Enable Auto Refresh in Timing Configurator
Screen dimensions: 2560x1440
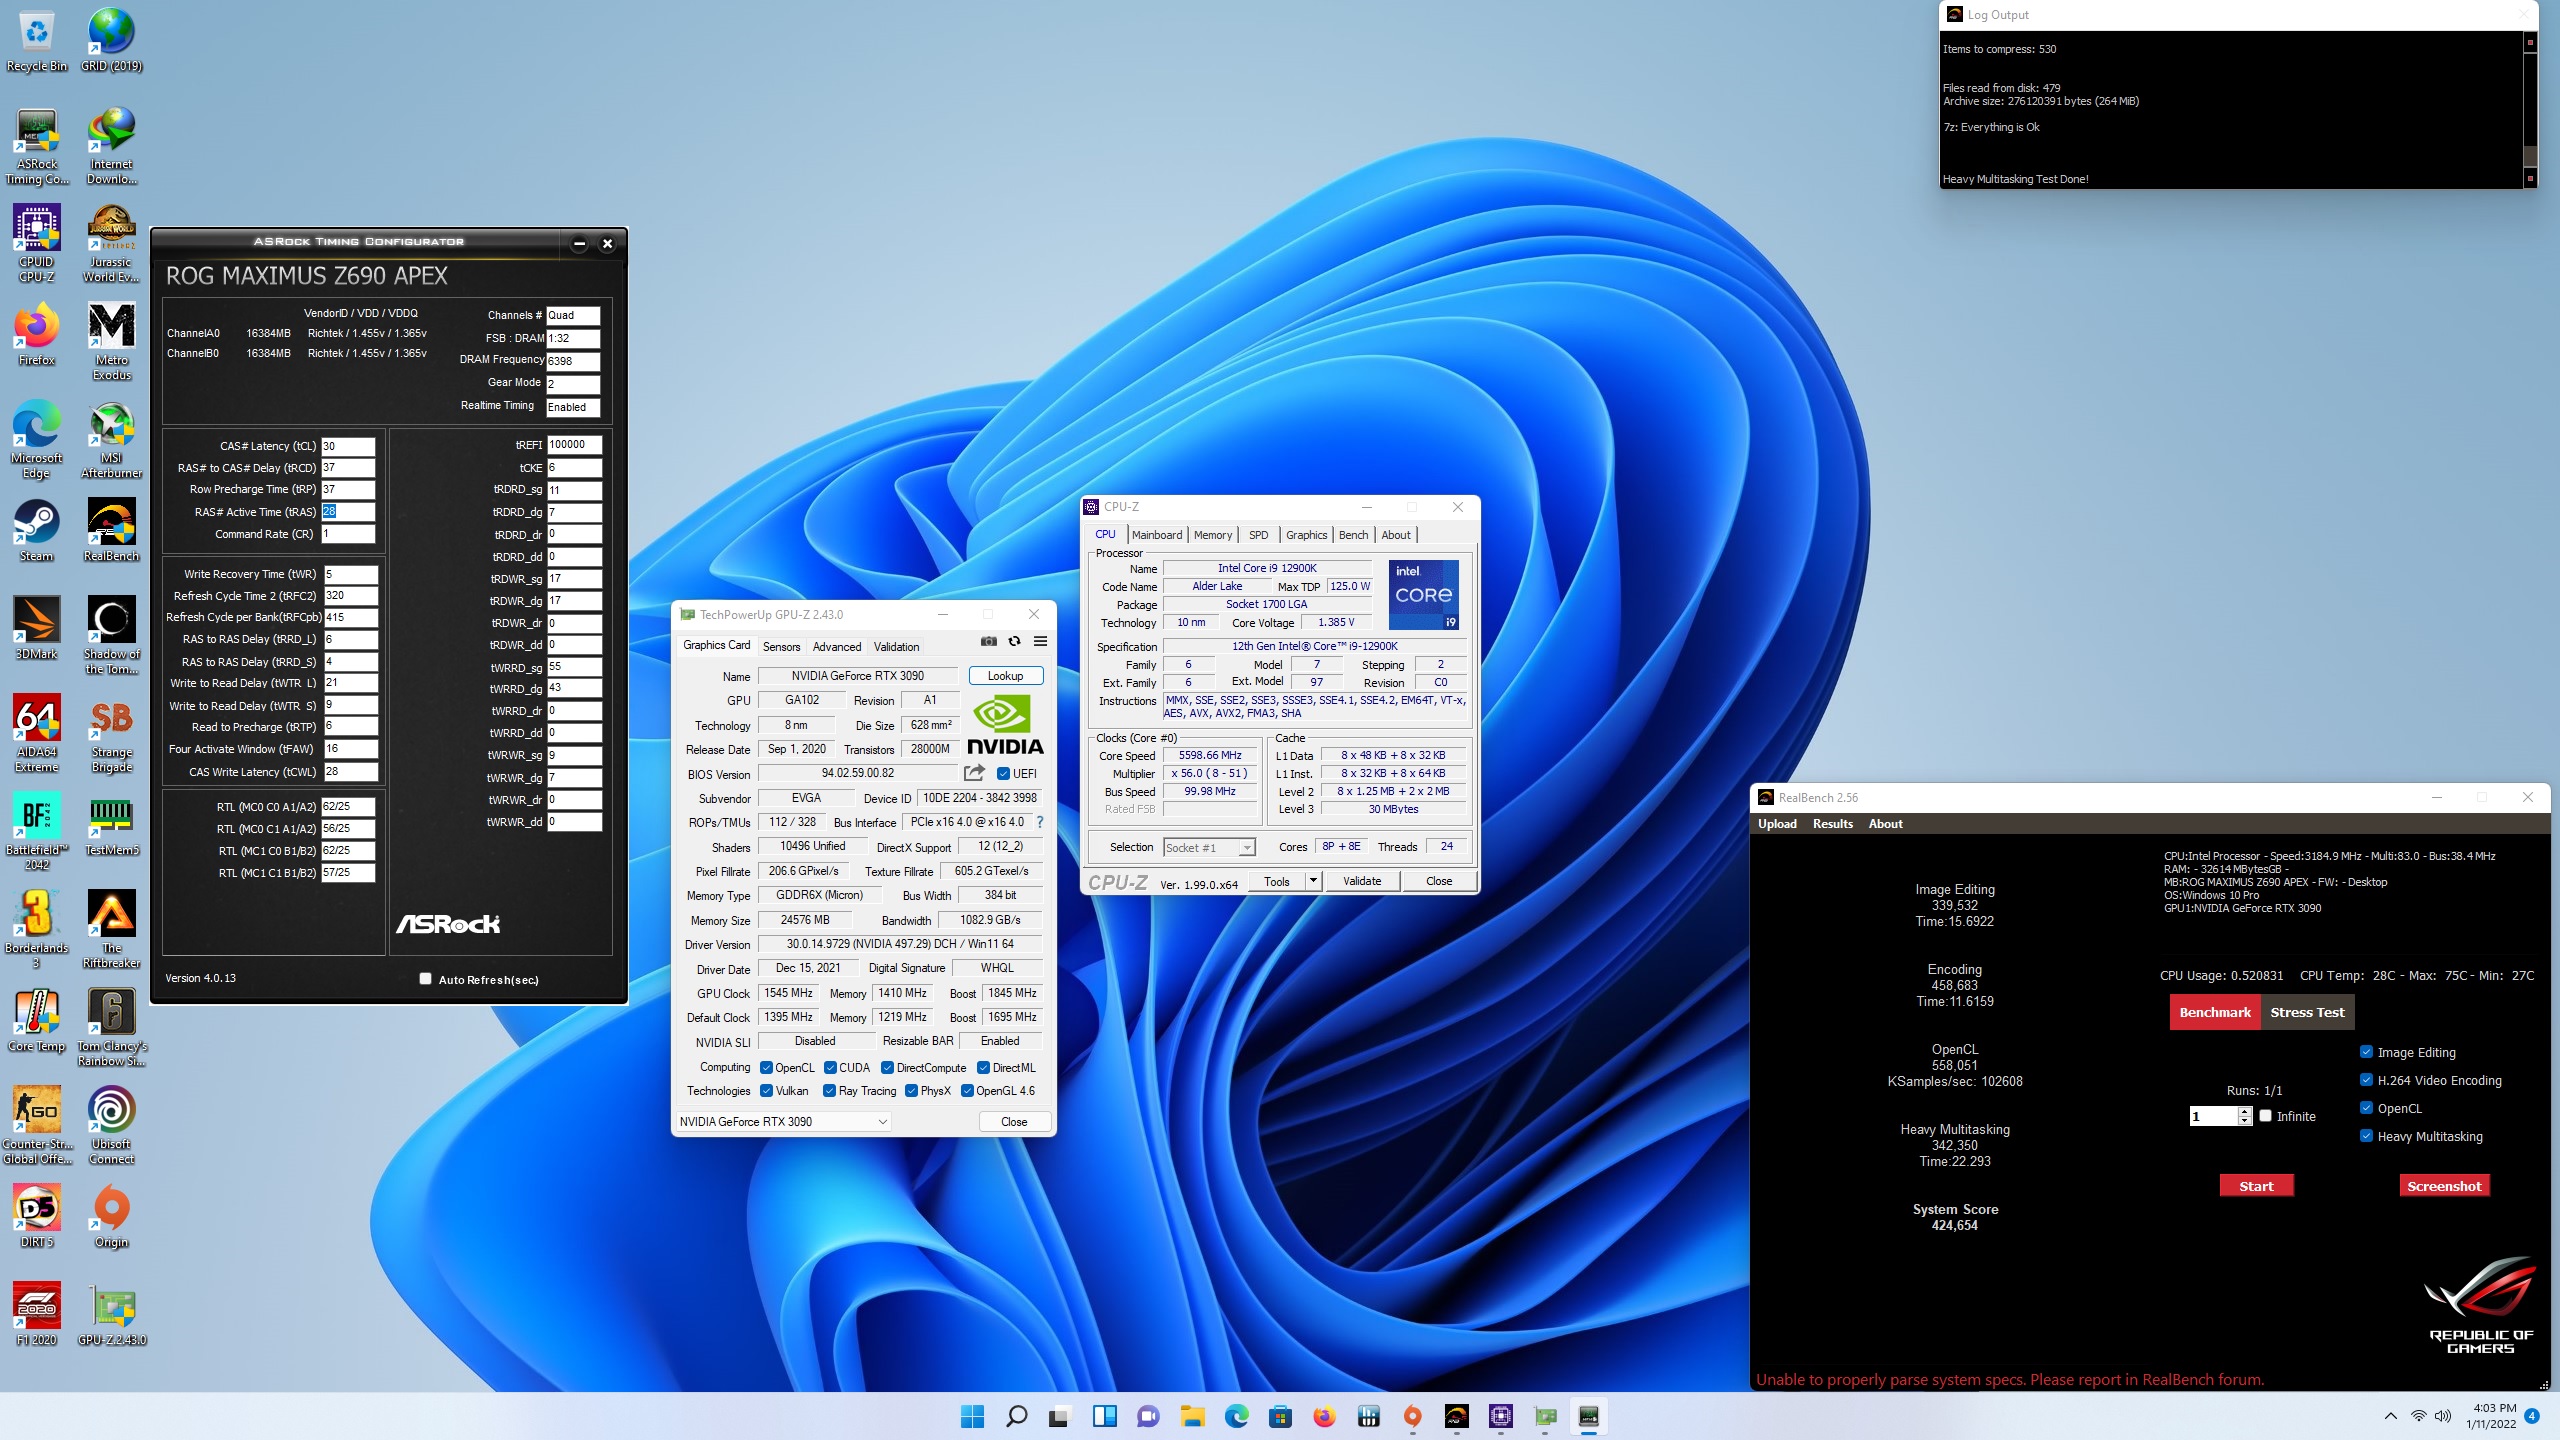(425, 979)
